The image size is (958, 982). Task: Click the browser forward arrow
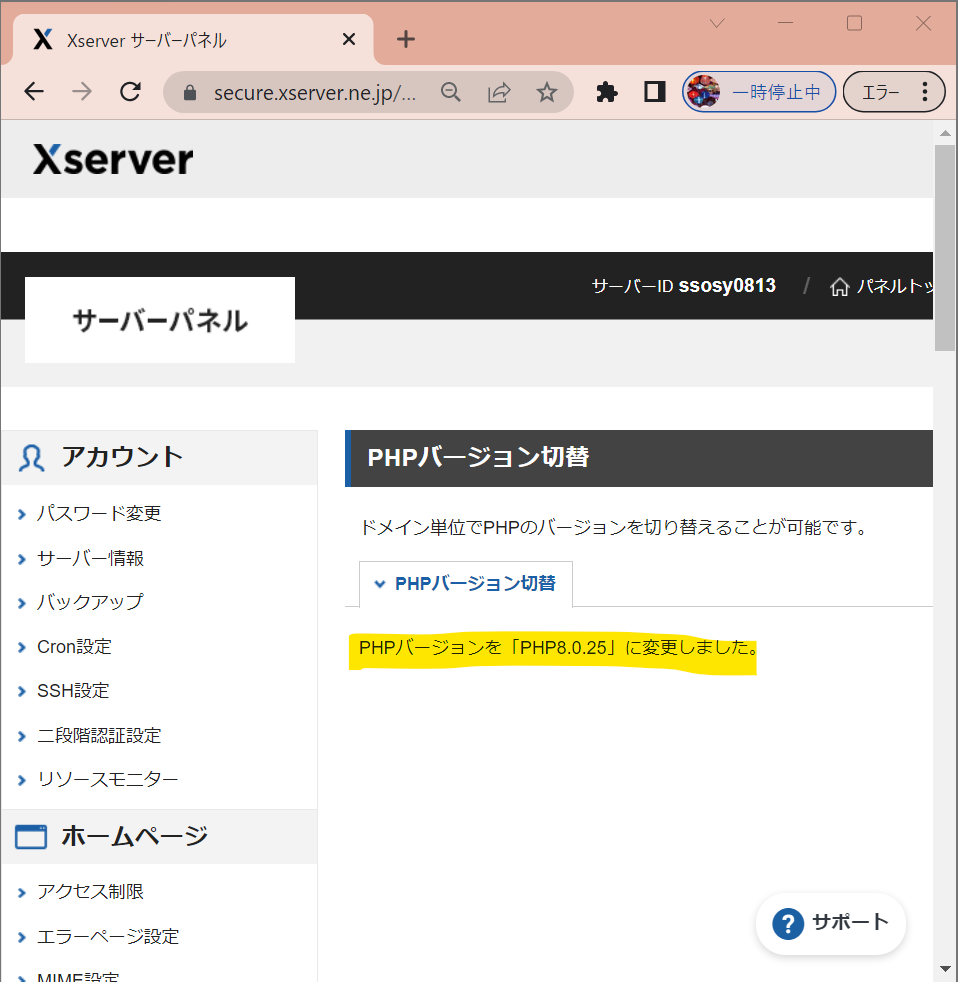82,92
